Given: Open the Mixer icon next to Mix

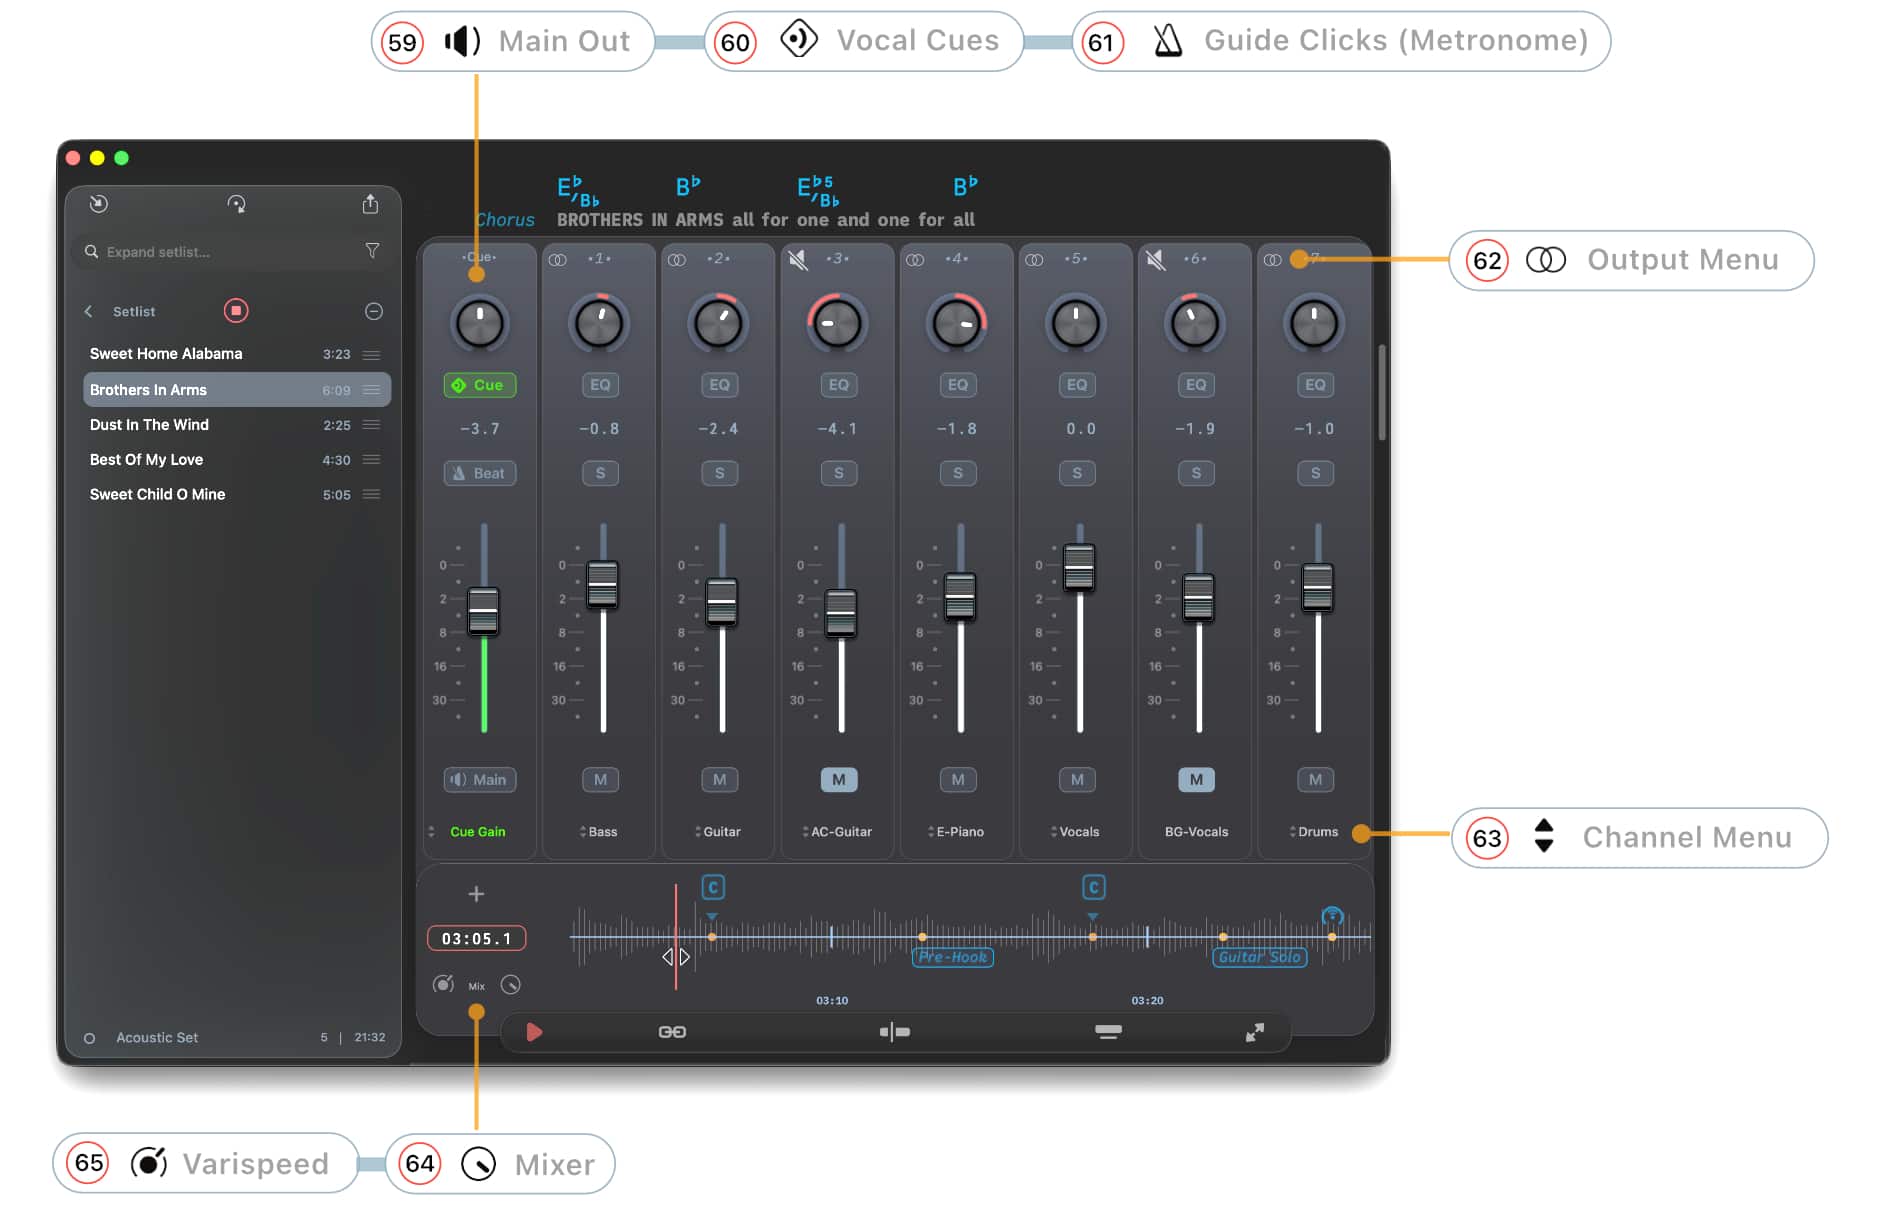Looking at the screenshot, I should coord(511,985).
